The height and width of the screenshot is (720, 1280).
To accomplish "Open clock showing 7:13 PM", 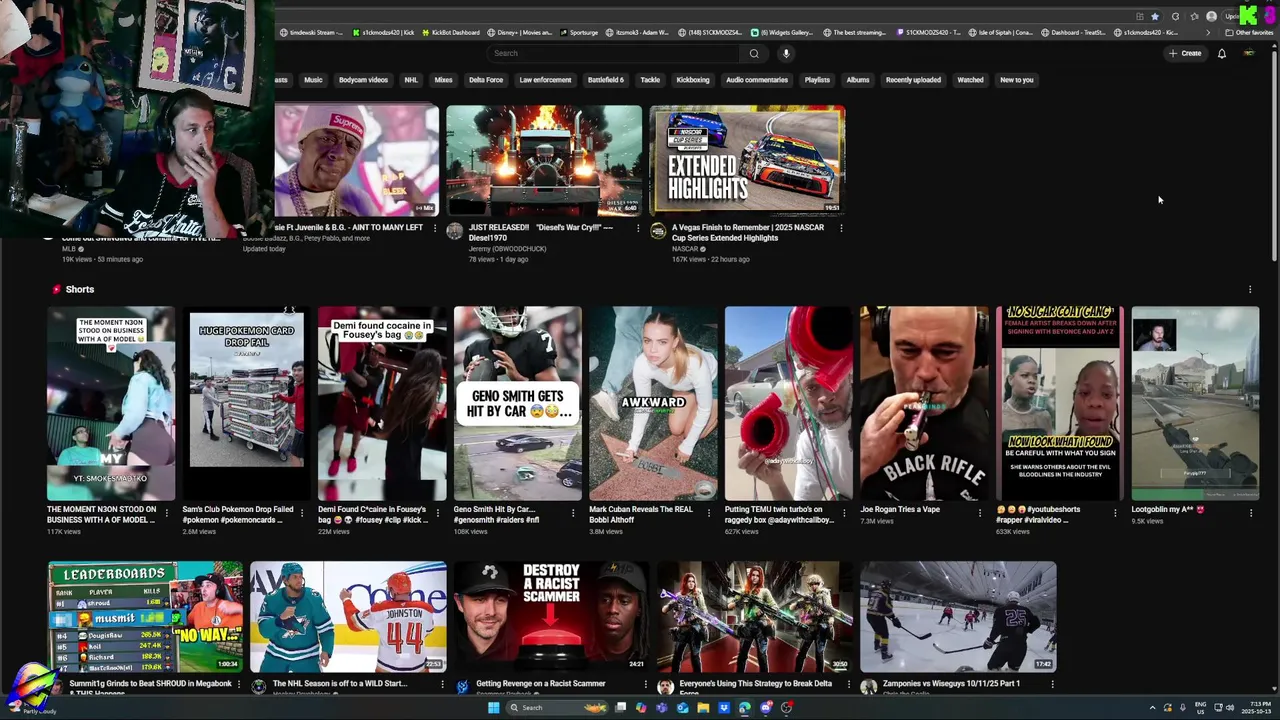I will [x=1254, y=708].
